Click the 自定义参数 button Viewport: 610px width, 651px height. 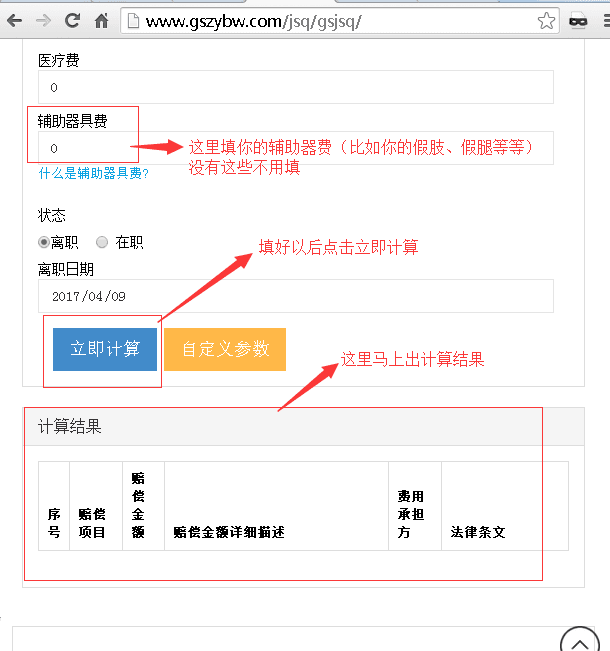[x=225, y=349]
